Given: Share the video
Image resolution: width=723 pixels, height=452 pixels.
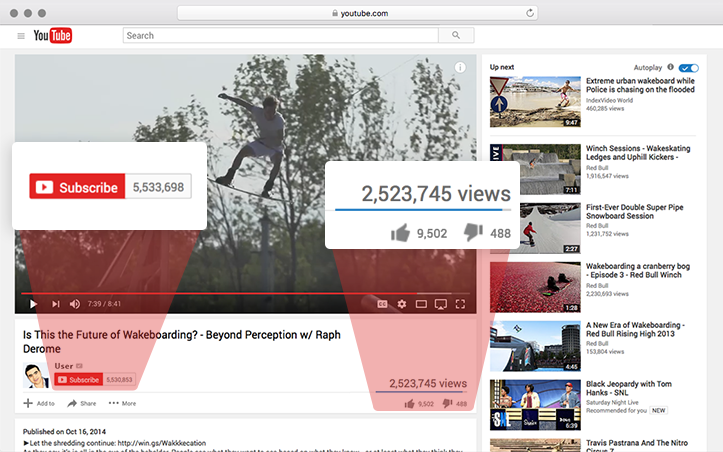Looking at the screenshot, I should point(82,403).
